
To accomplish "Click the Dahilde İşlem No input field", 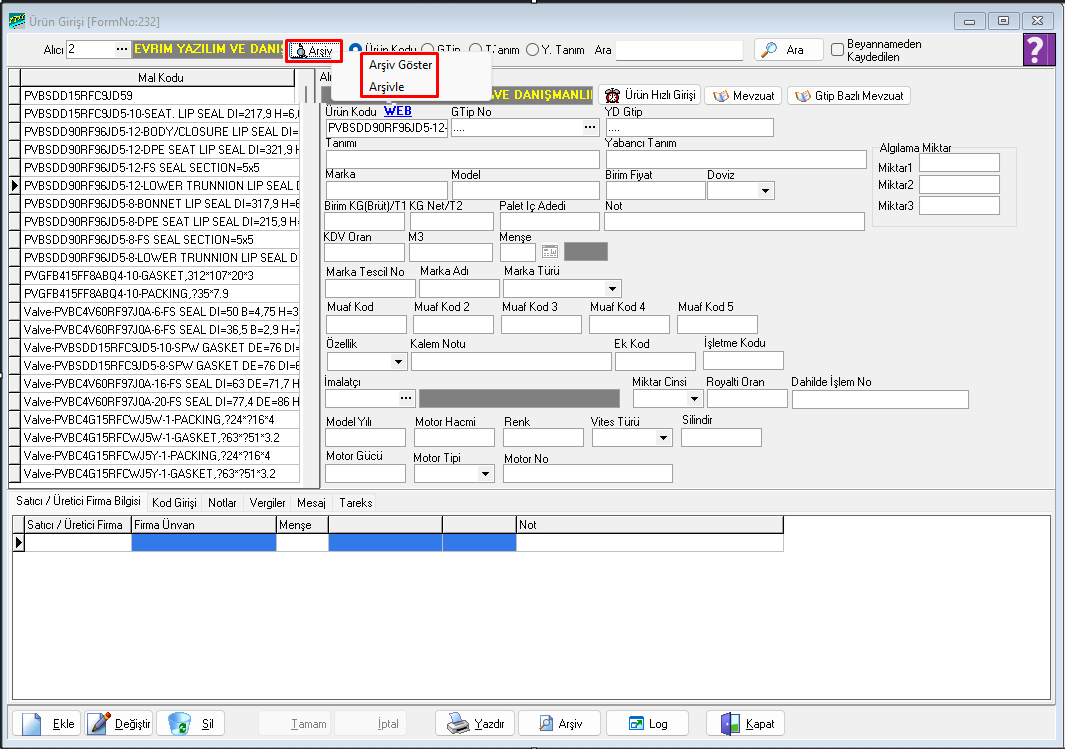I will 880,399.
